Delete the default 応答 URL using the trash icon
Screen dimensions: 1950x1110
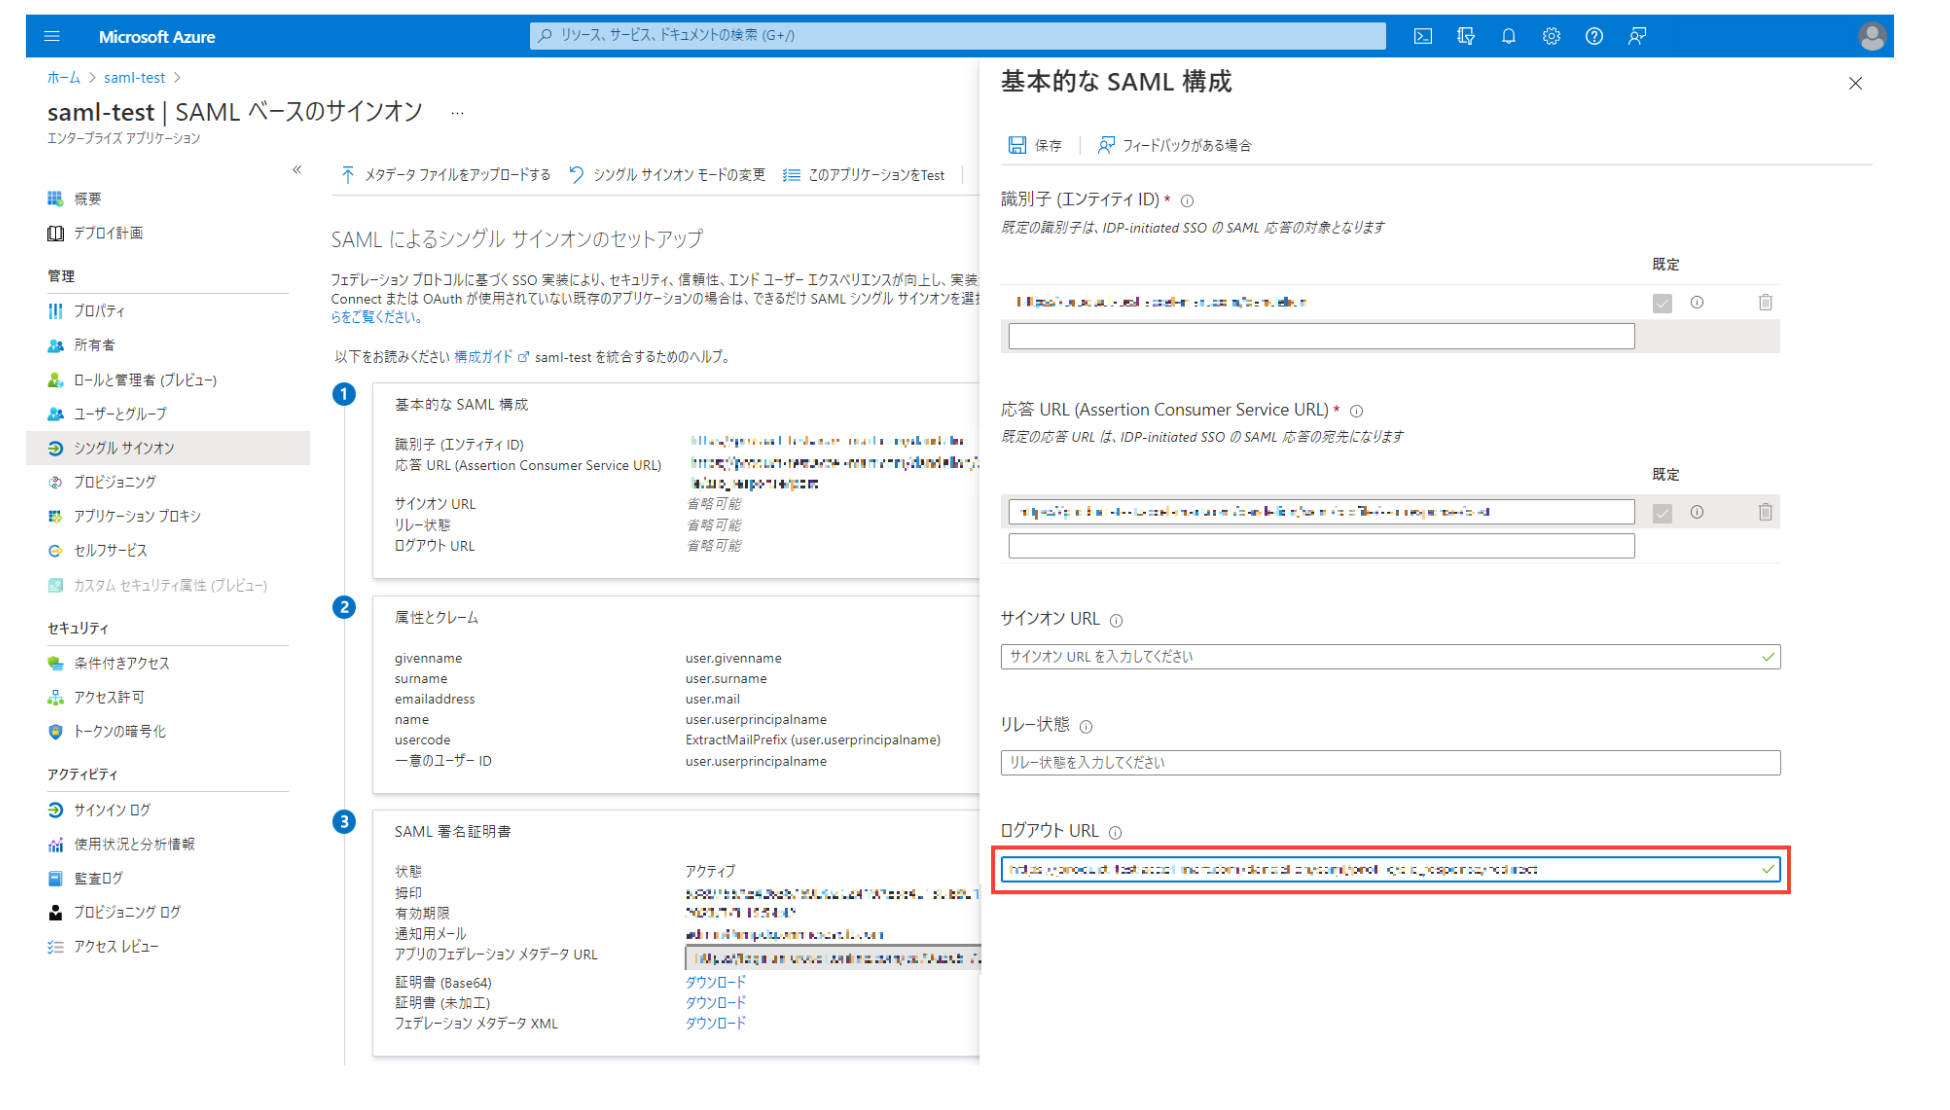point(1766,511)
